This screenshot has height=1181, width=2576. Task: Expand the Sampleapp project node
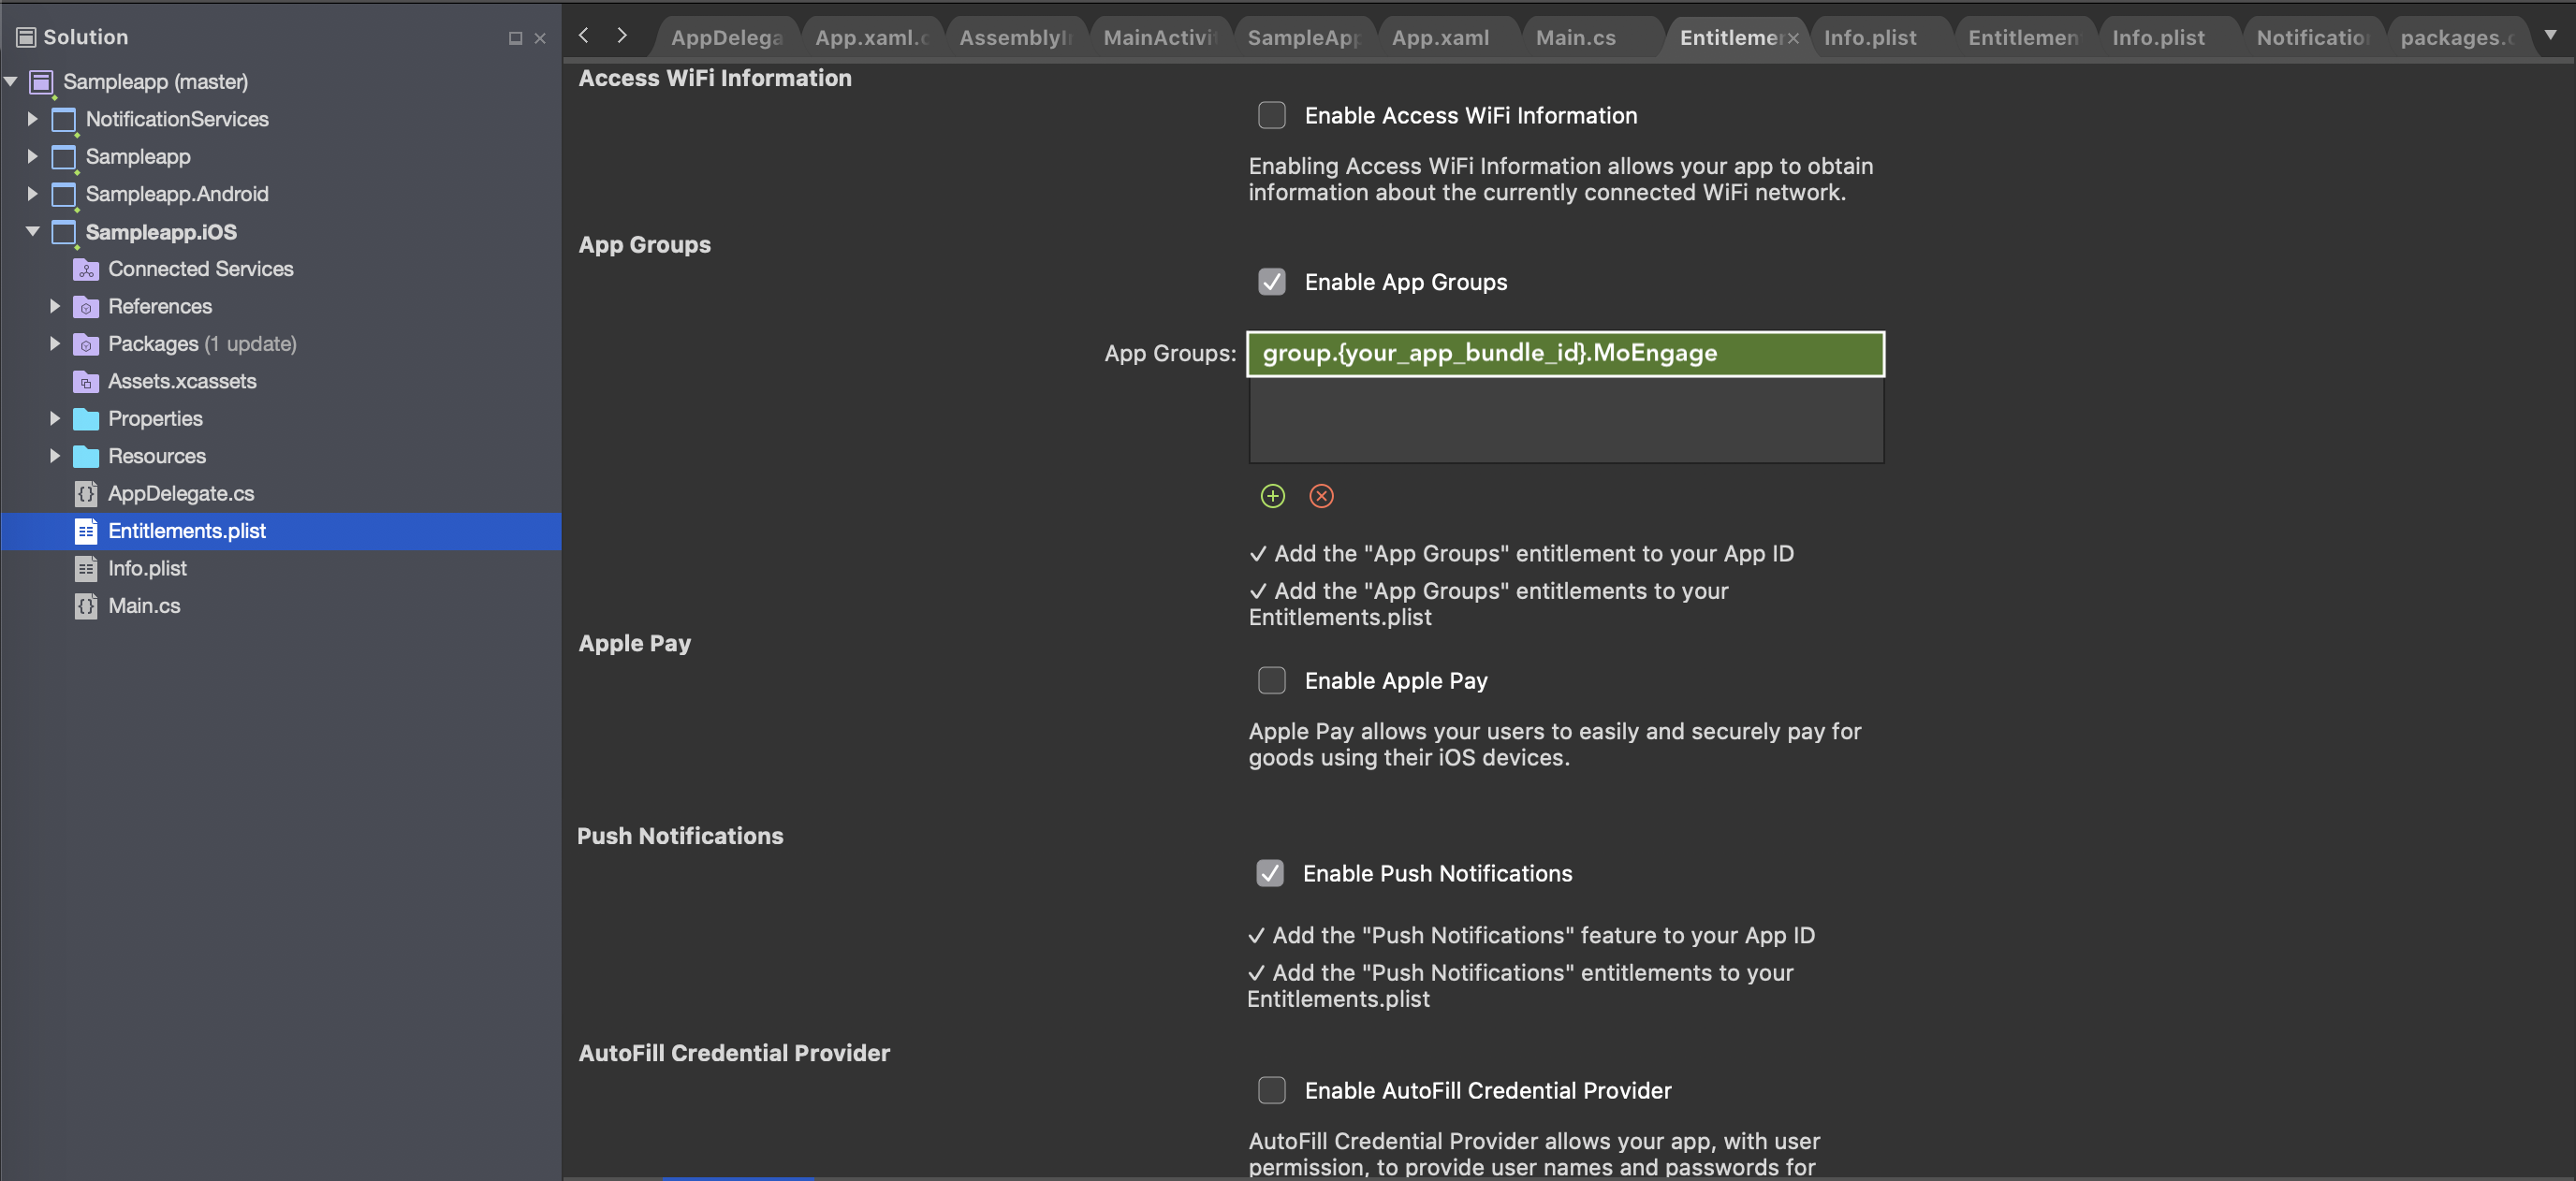pos(32,156)
